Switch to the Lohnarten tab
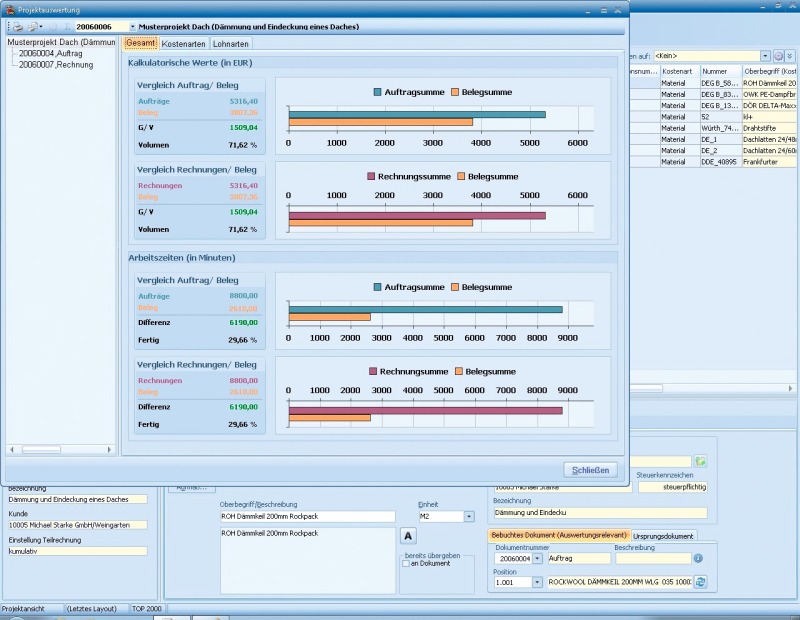Screen dimensions: 800x620 click(x=231, y=44)
